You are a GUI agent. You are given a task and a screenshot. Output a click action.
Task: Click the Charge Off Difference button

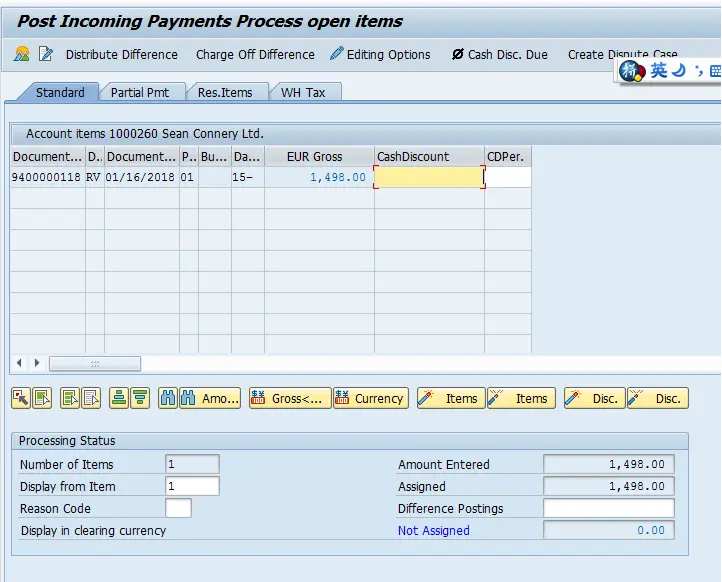[x=255, y=54]
